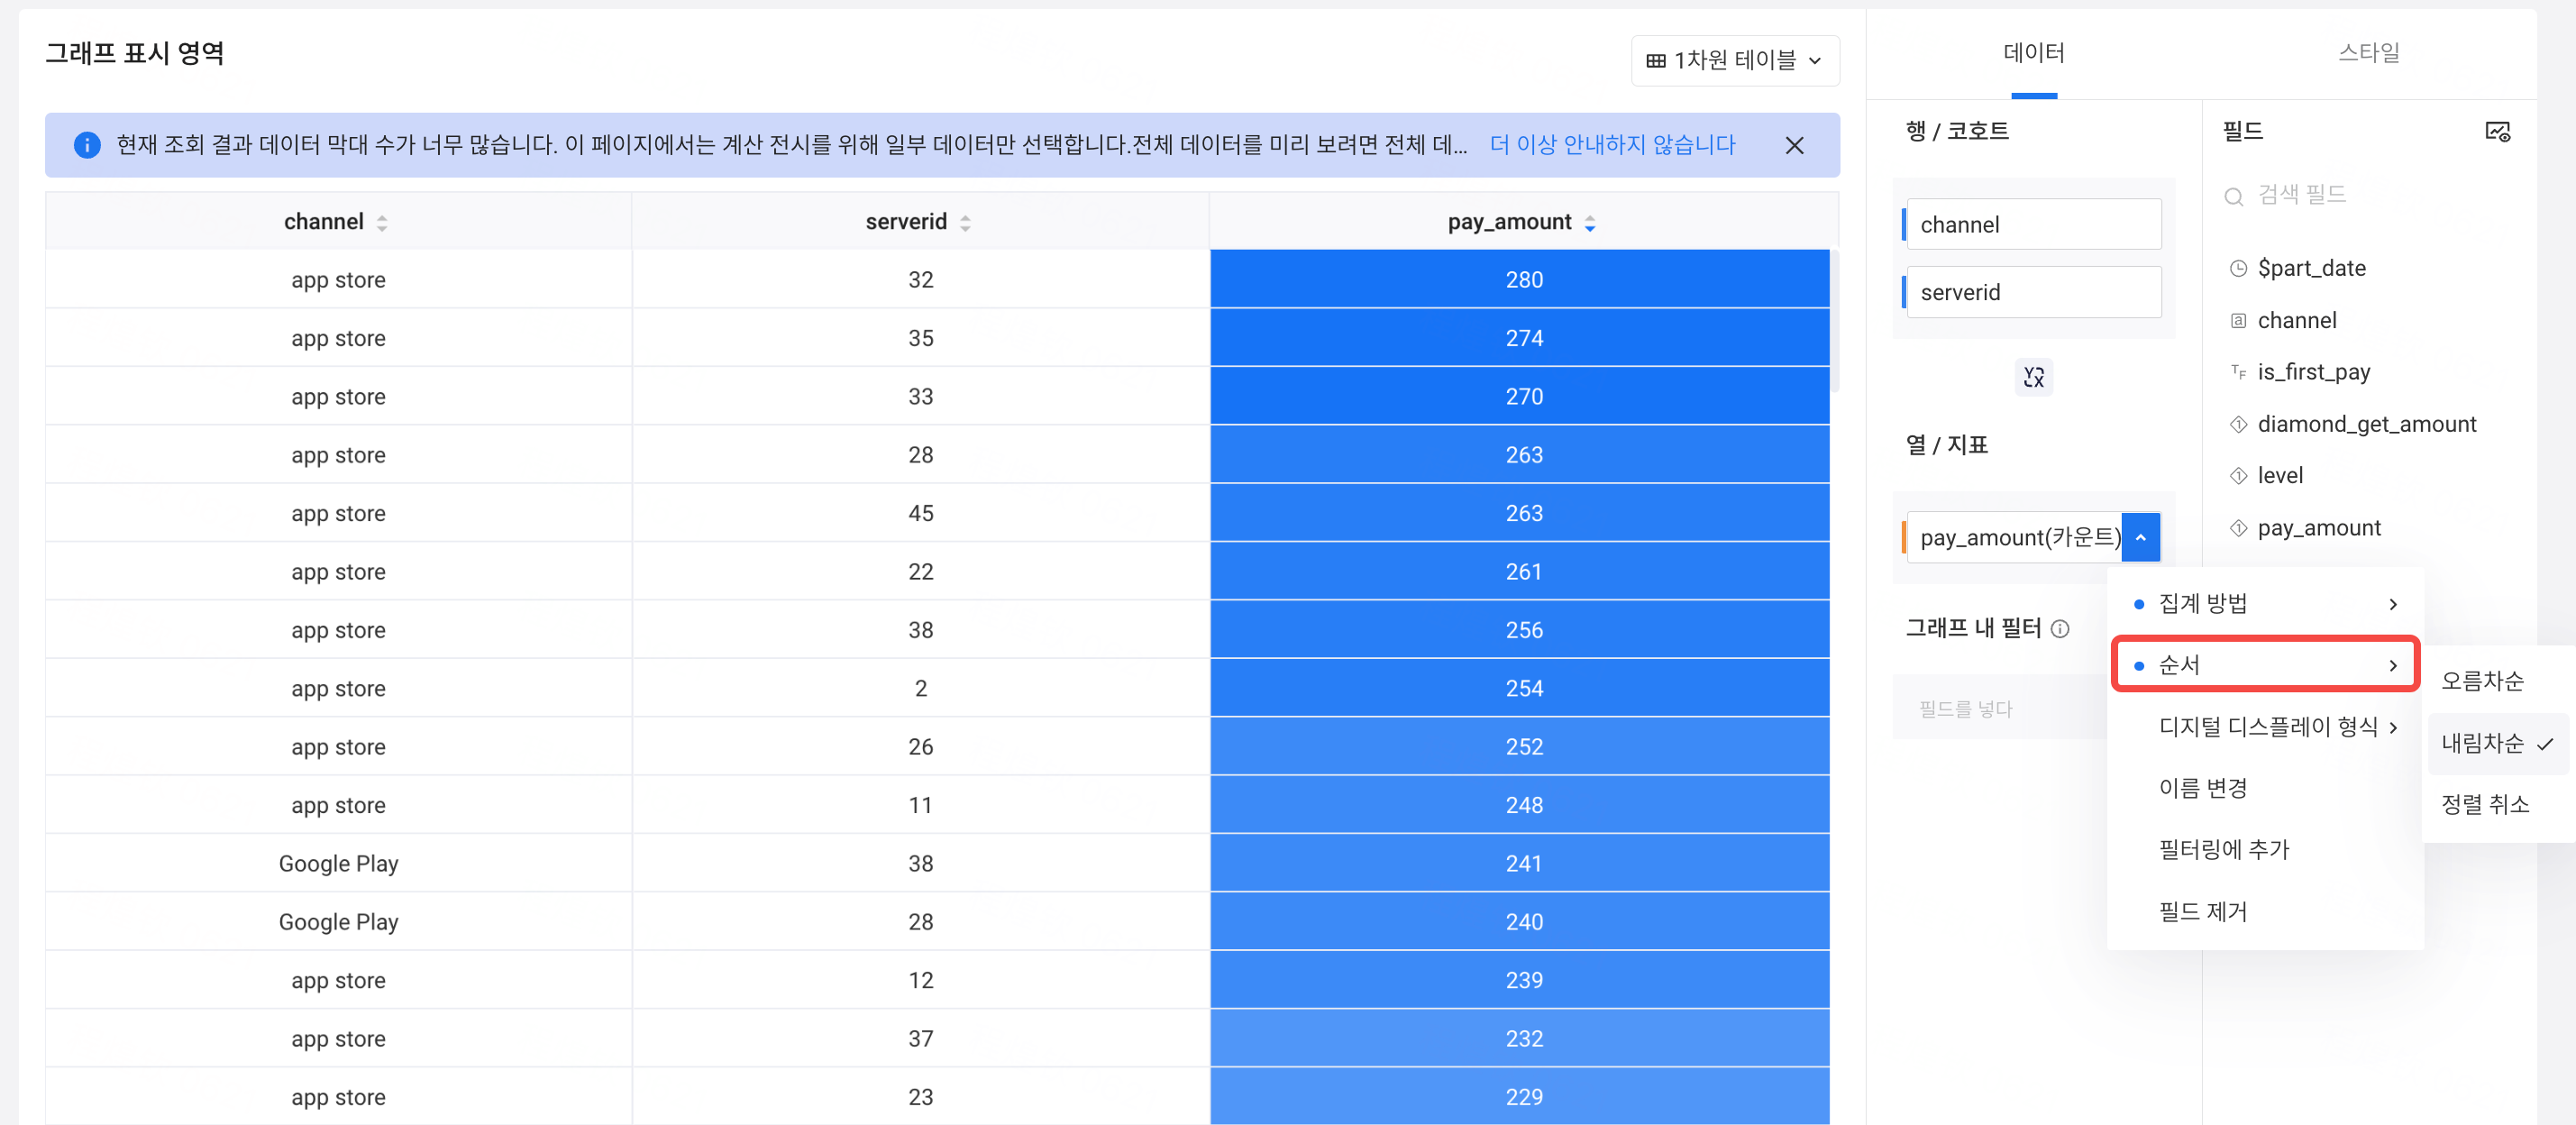
Task: Expand the 집계 방법 submenu
Action: (2265, 604)
